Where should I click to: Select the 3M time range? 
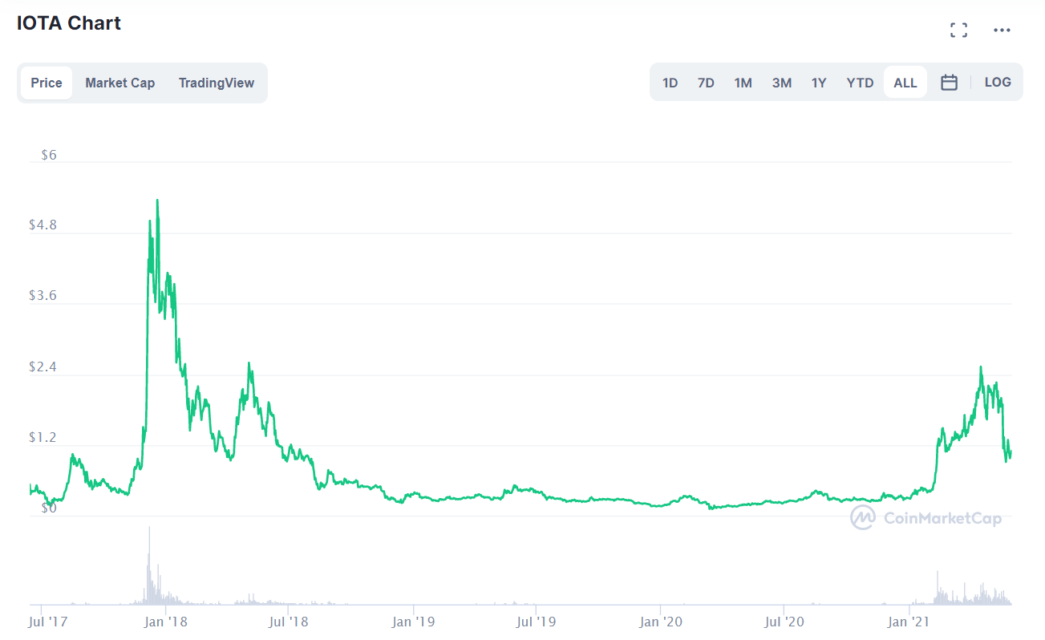click(x=782, y=83)
